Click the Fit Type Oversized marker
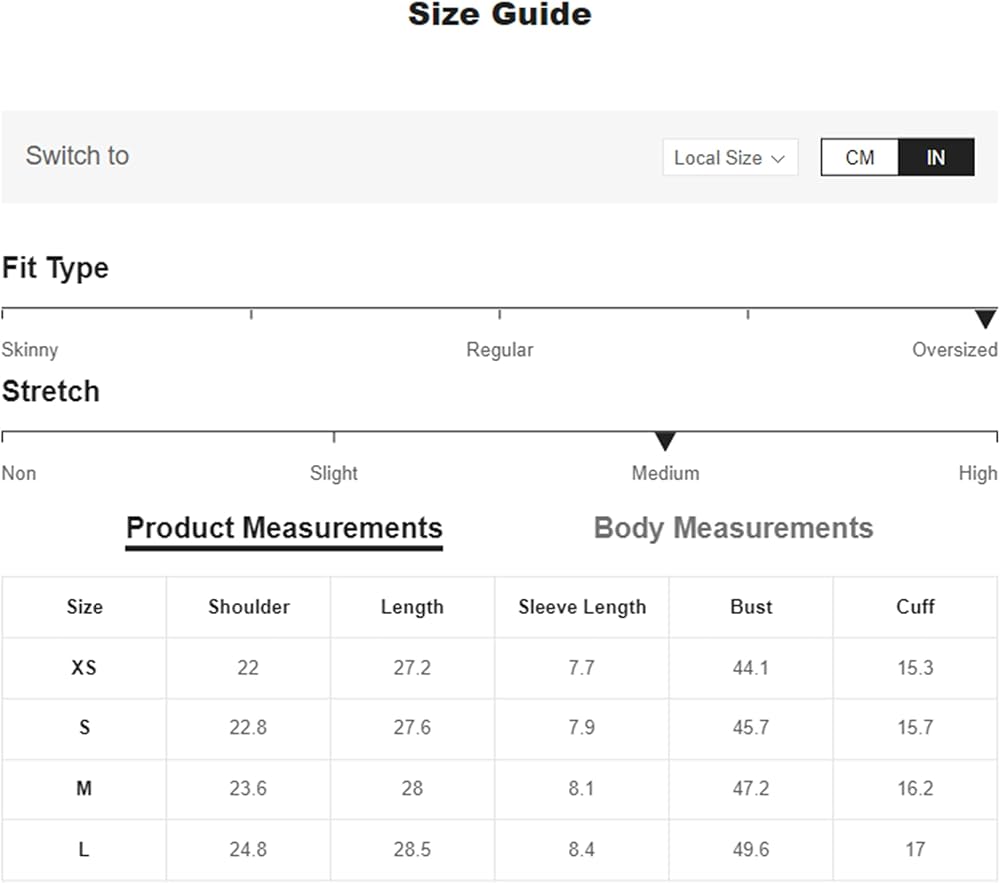The height and width of the screenshot is (883, 1000). (x=985, y=319)
